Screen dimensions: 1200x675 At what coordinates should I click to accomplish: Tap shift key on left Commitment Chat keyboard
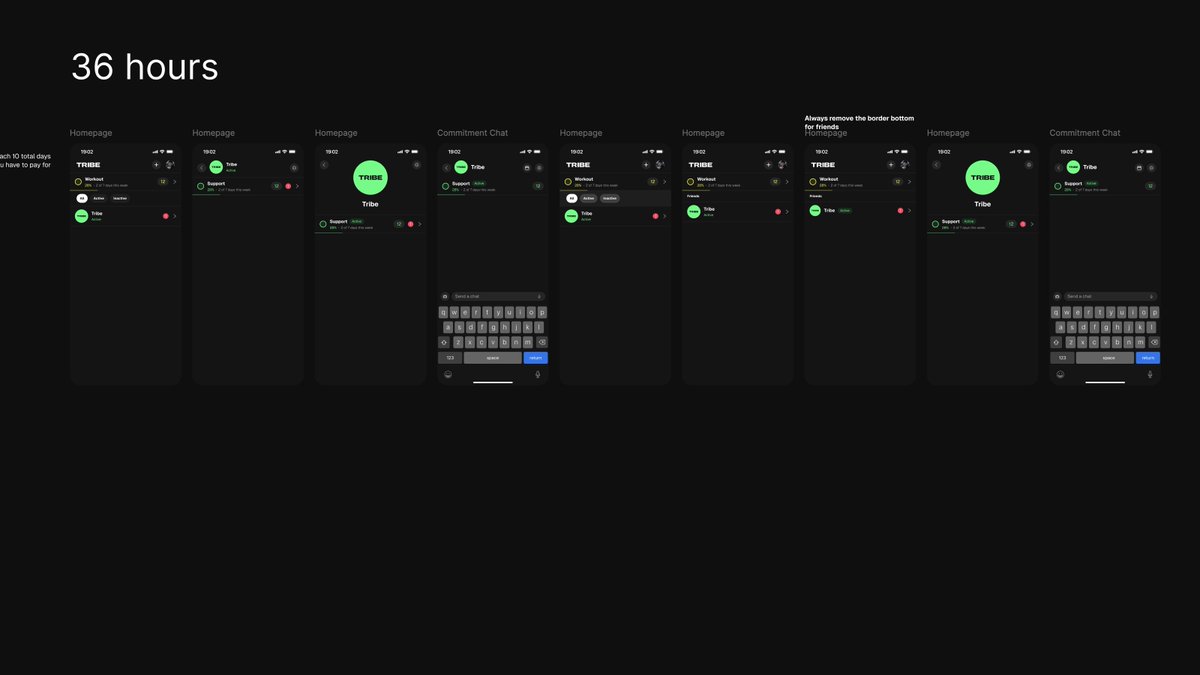(x=444, y=342)
